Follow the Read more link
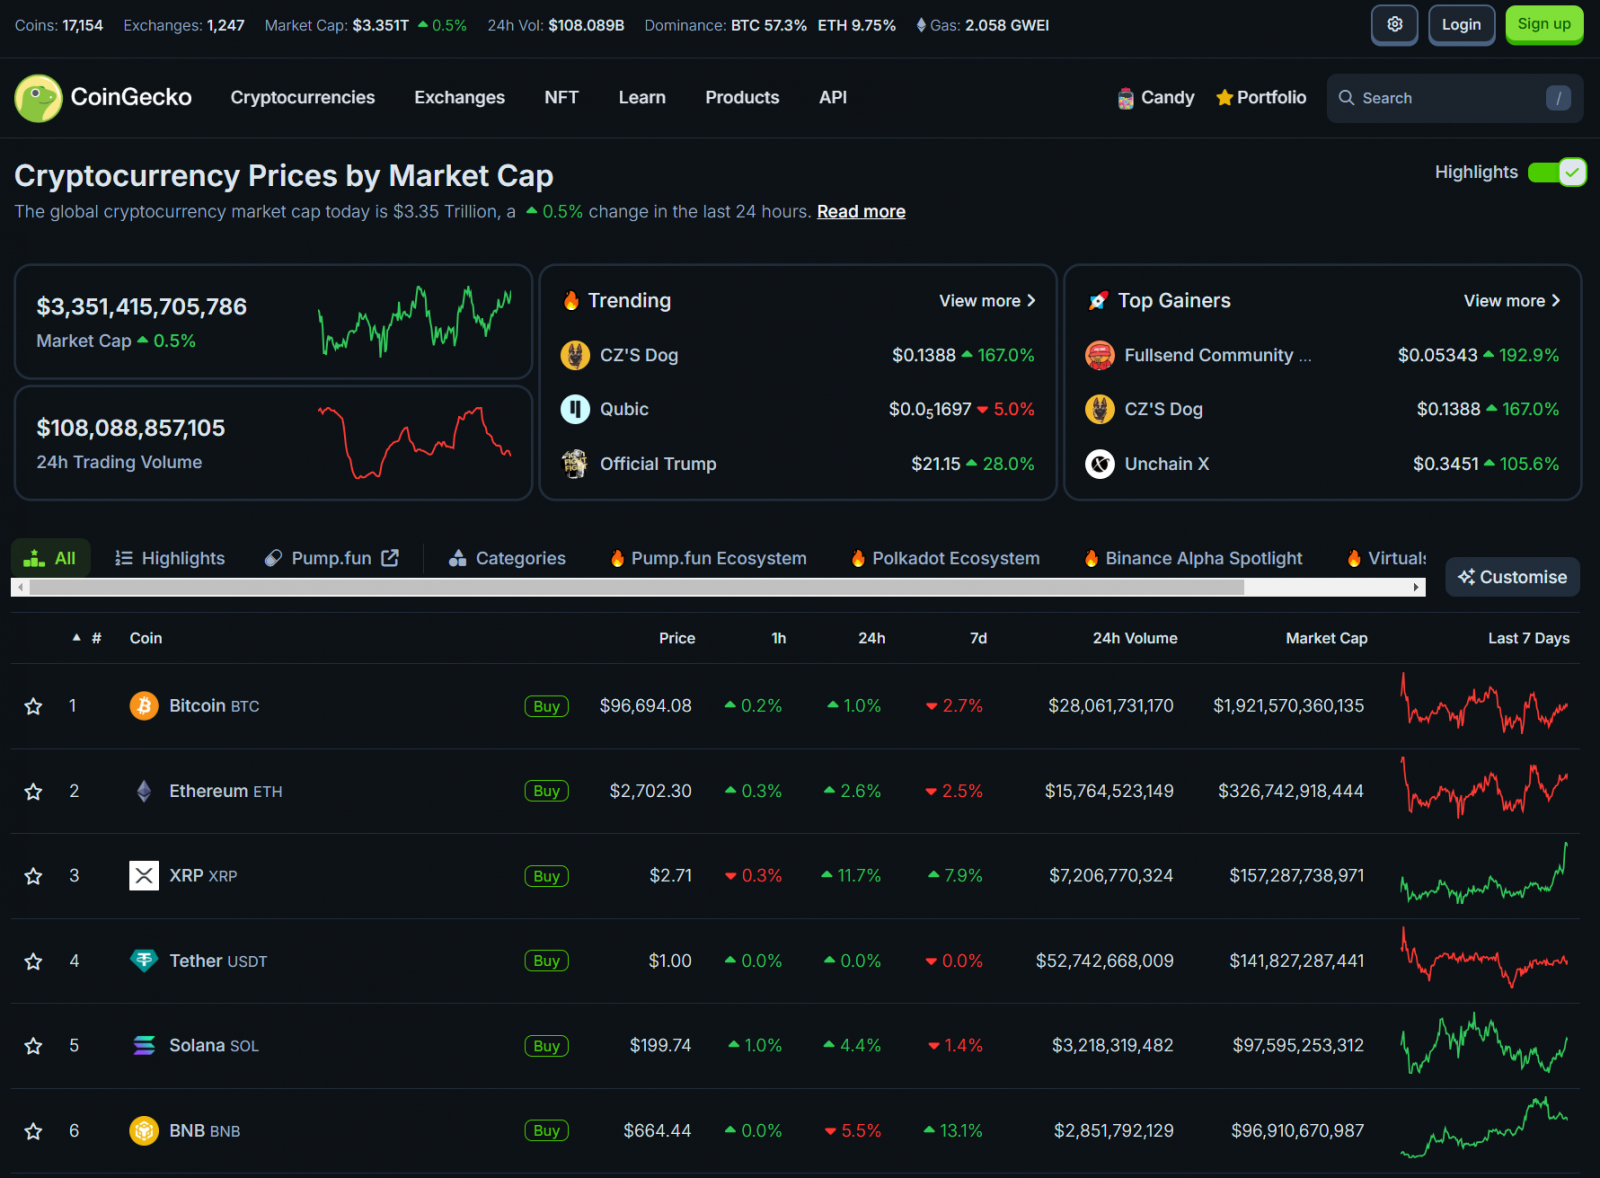Viewport: 1600px width, 1178px height. (861, 212)
